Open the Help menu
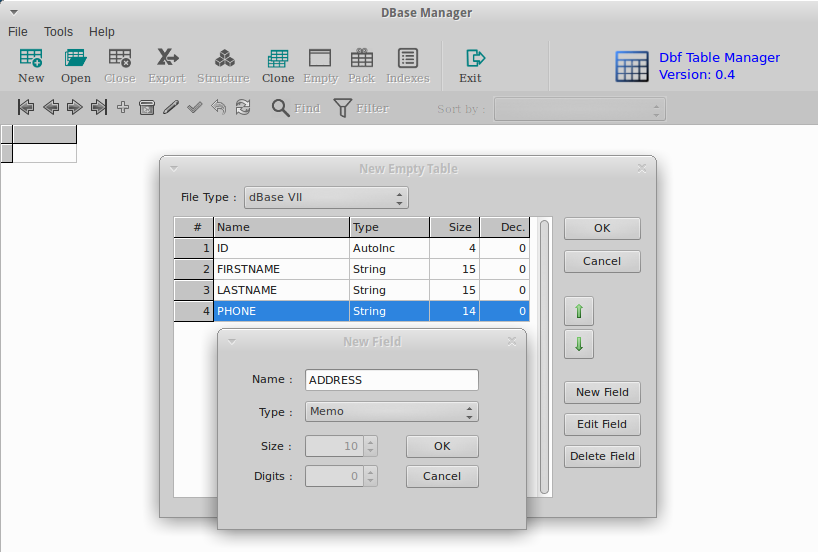The image size is (818, 552). point(102,32)
